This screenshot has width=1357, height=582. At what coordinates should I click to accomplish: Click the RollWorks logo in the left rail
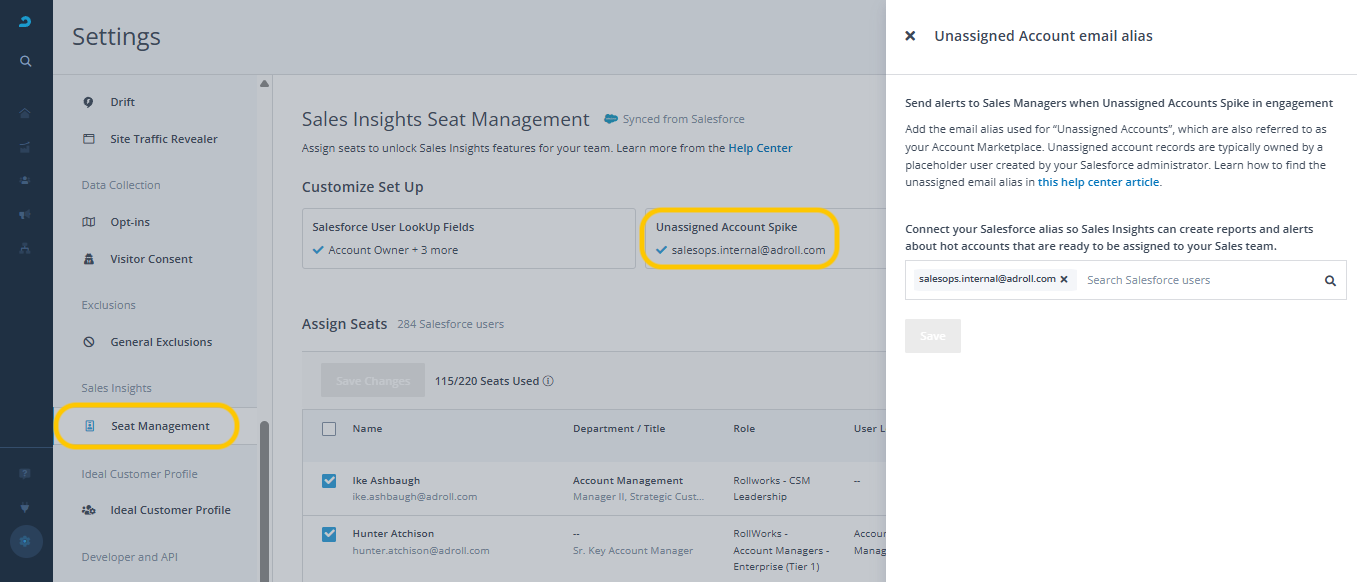[x=25, y=22]
